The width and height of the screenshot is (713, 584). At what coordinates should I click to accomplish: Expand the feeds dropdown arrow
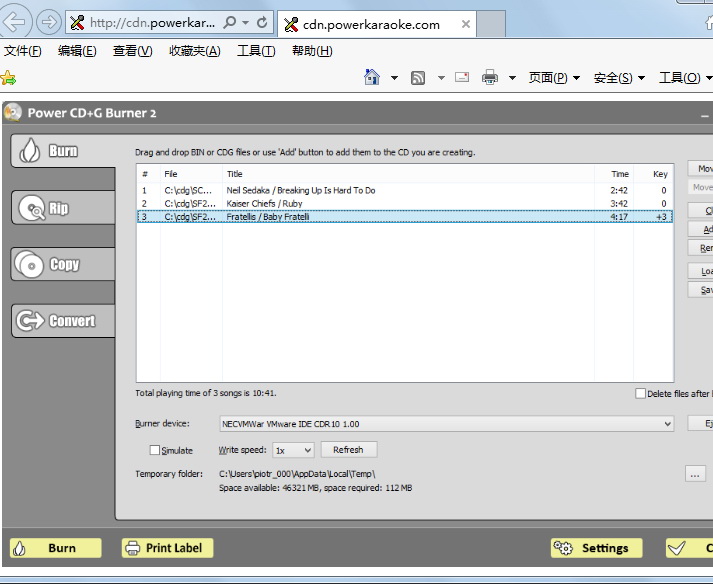coord(441,78)
